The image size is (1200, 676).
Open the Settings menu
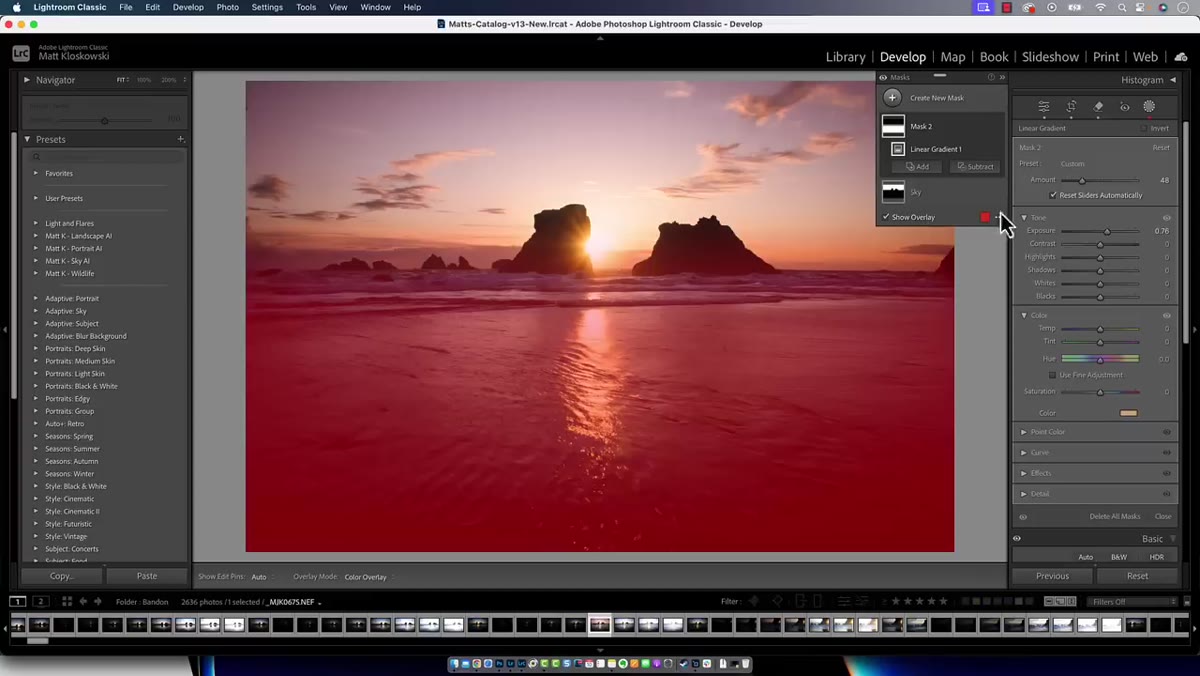(267, 7)
